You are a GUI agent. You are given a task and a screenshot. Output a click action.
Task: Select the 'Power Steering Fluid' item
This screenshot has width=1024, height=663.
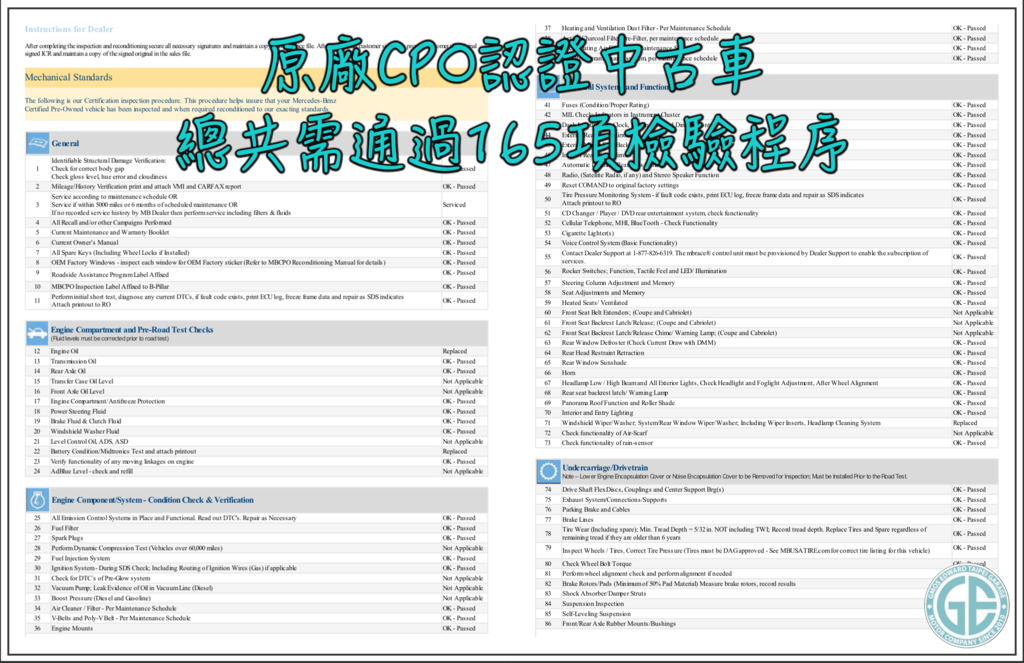coord(78,412)
